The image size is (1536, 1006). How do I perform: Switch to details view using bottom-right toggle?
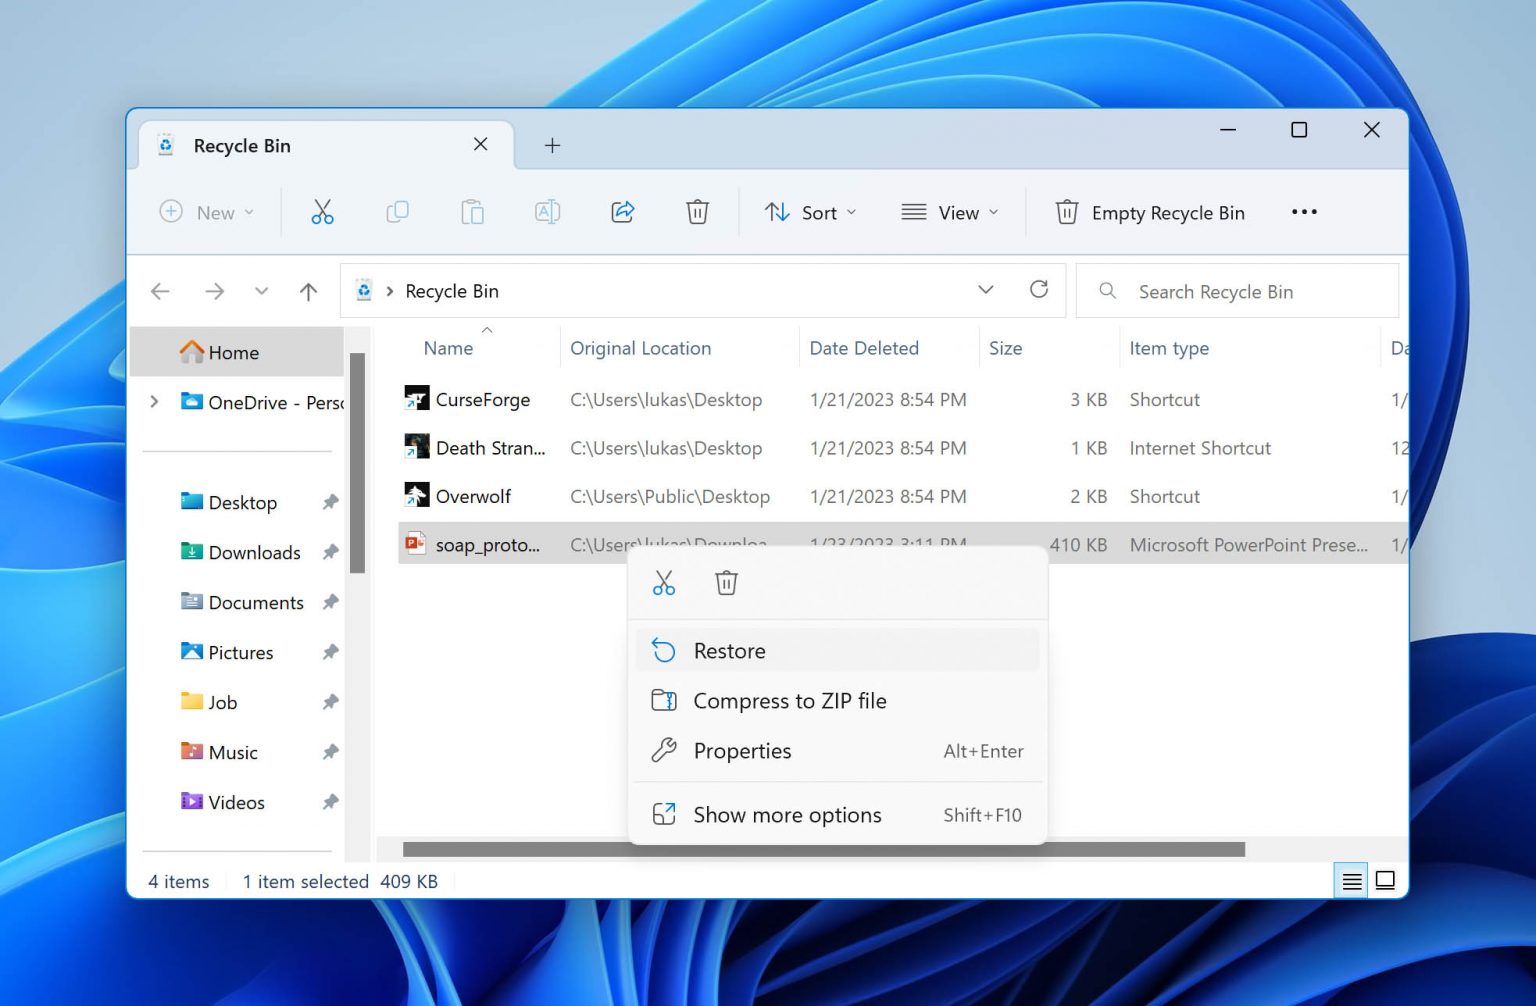[x=1351, y=880]
